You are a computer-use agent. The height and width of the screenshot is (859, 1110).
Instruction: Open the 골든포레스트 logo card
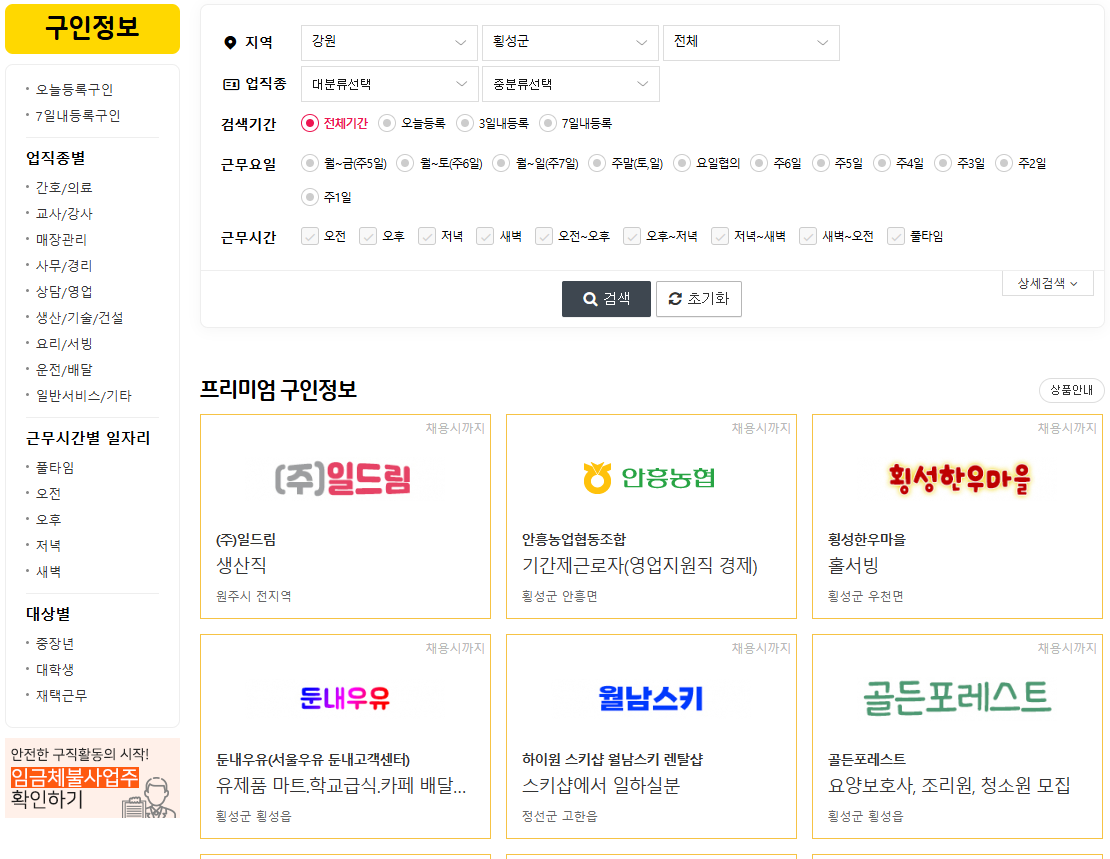pyautogui.click(x=957, y=698)
